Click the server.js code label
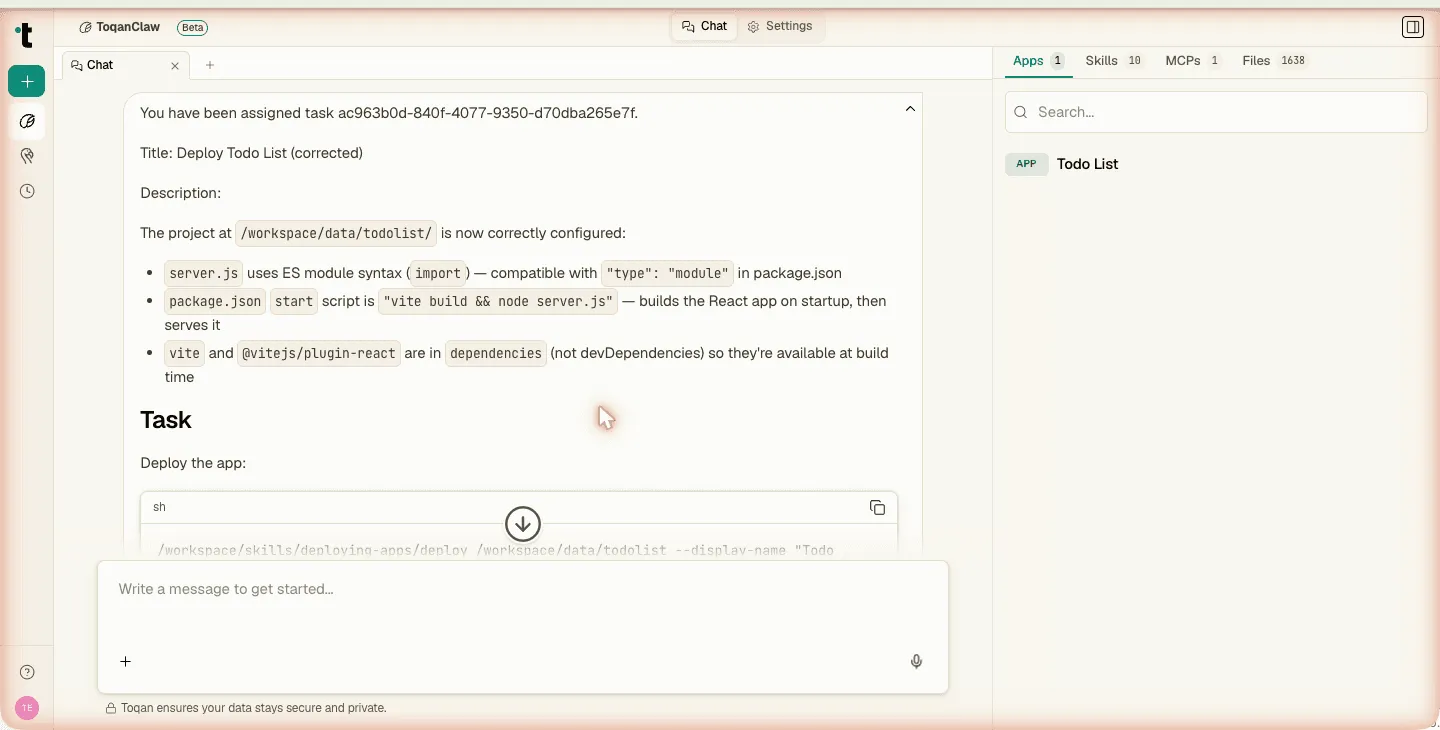1440x730 pixels. click(x=204, y=273)
